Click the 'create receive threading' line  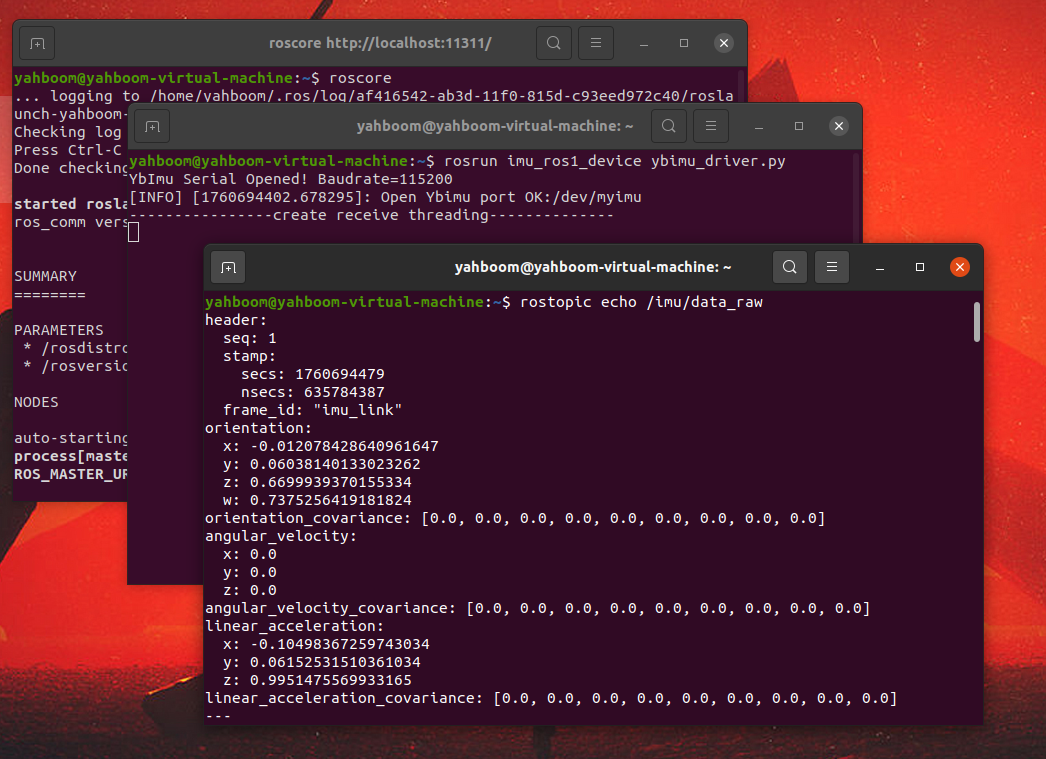click(x=371, y=215)
